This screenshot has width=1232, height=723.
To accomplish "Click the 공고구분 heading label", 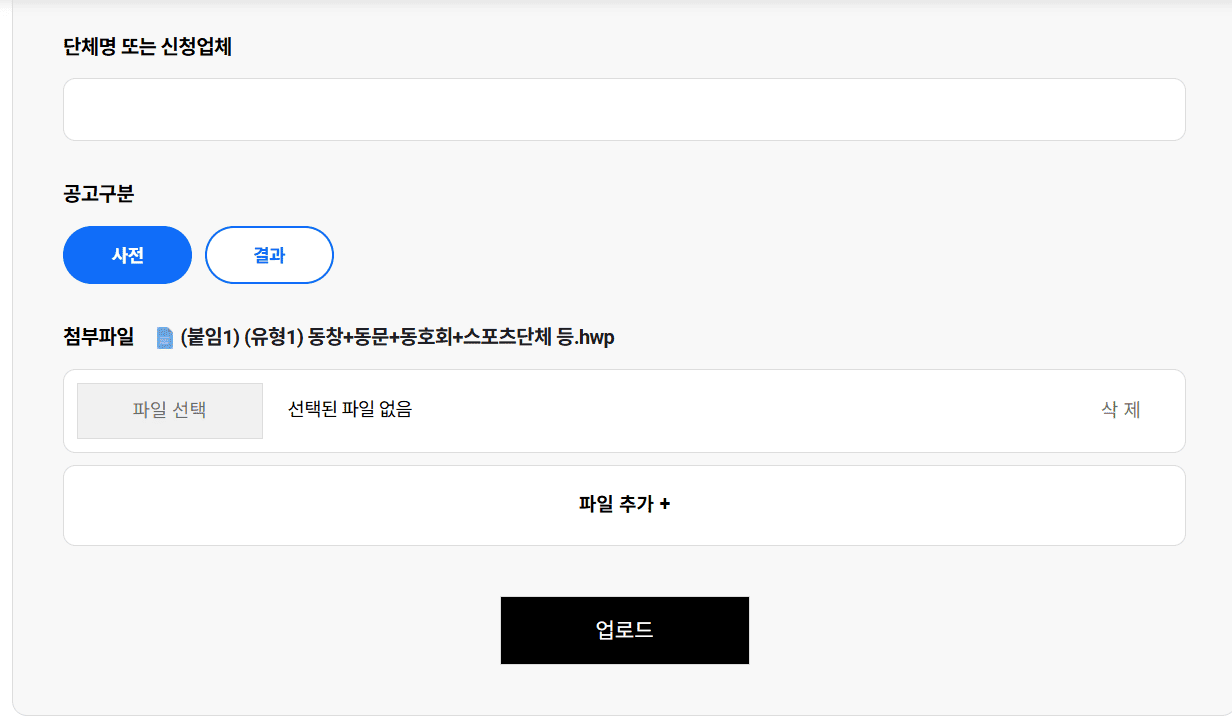I will tap(98, 194).
